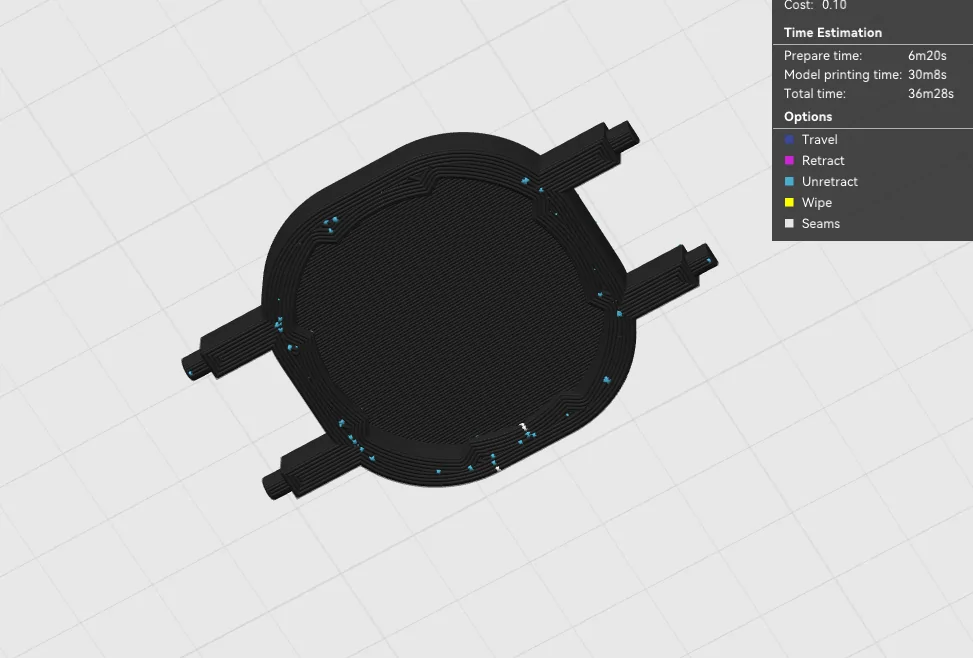
Task: Toggle the white Seams swatch
Action: 789,223
